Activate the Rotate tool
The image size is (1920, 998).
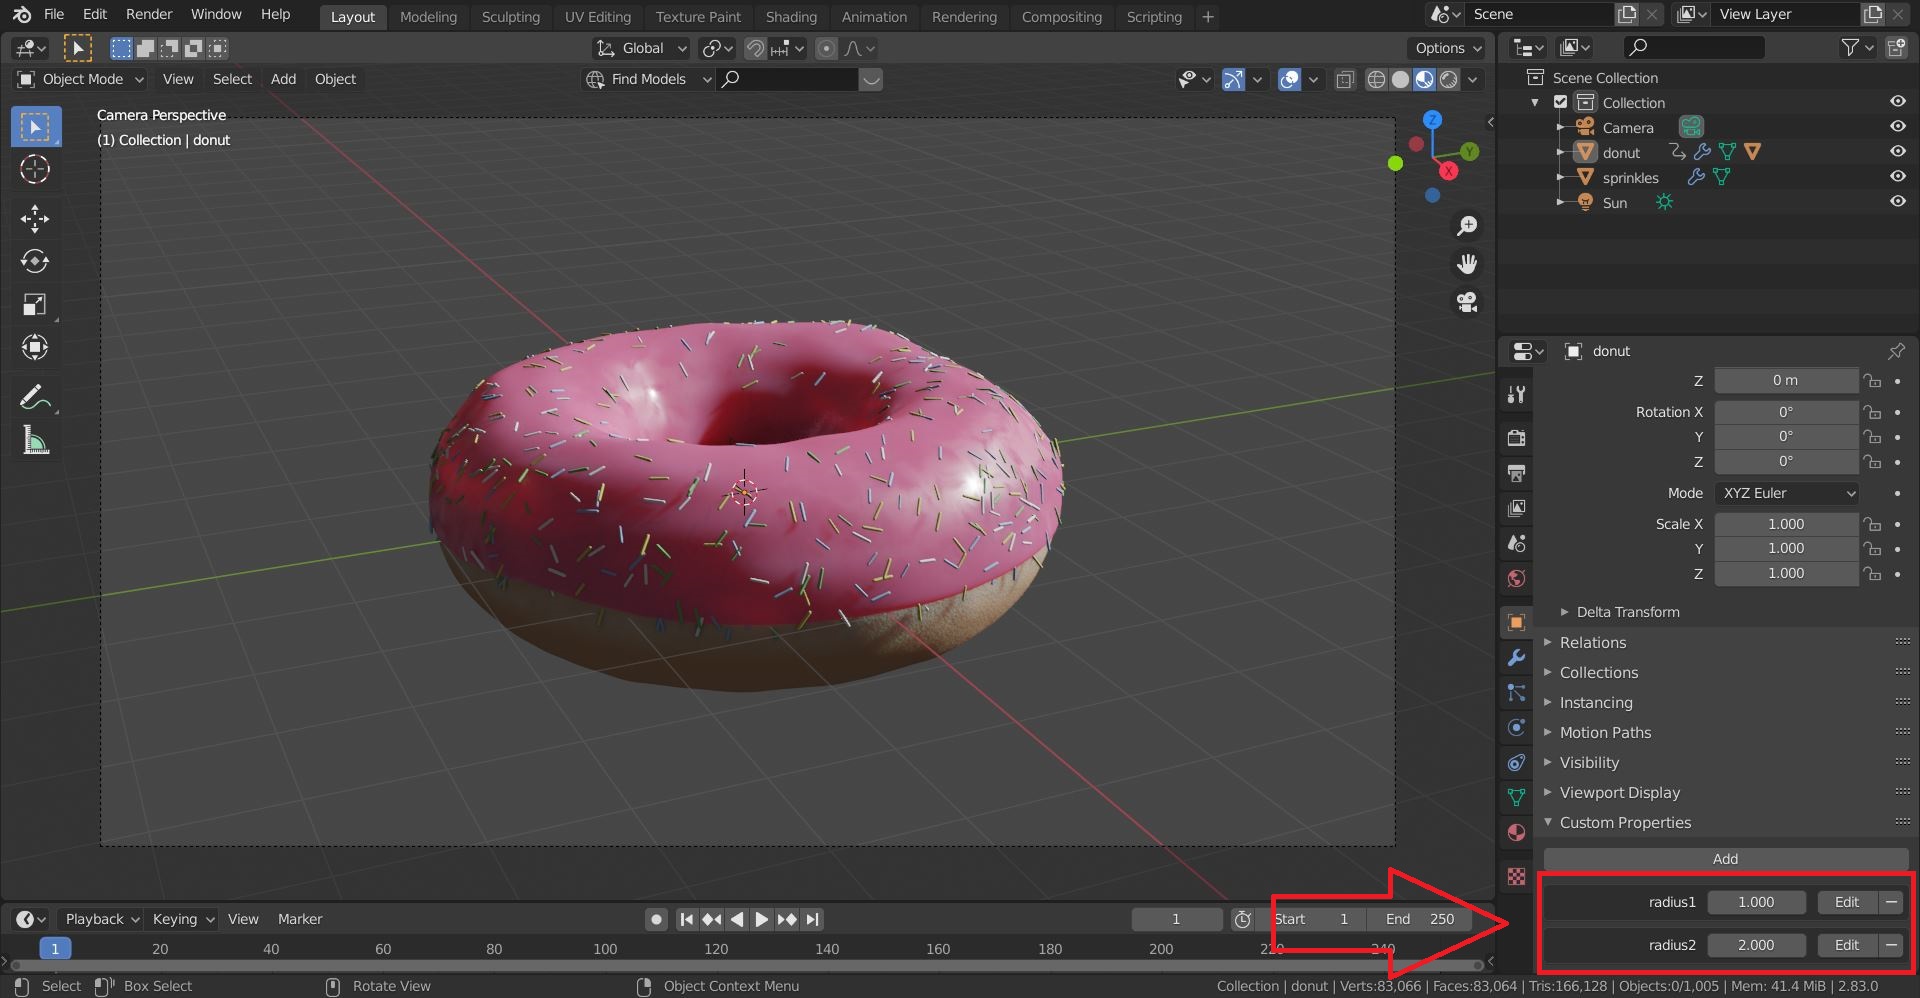pos(35,261)
